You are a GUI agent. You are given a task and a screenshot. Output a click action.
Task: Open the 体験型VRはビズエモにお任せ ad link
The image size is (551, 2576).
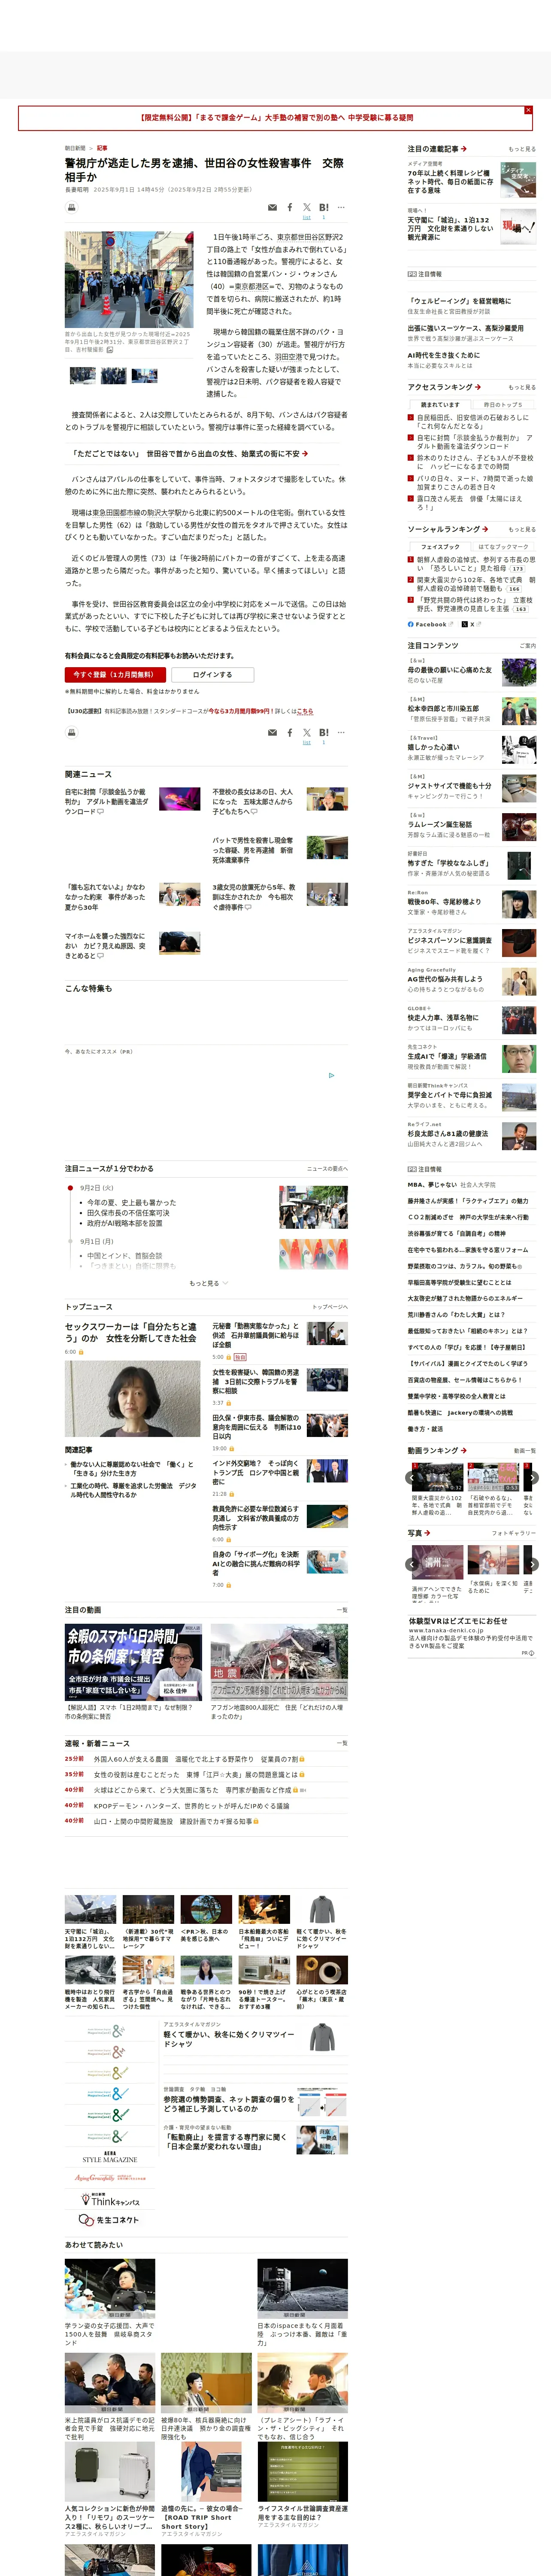458,1621
